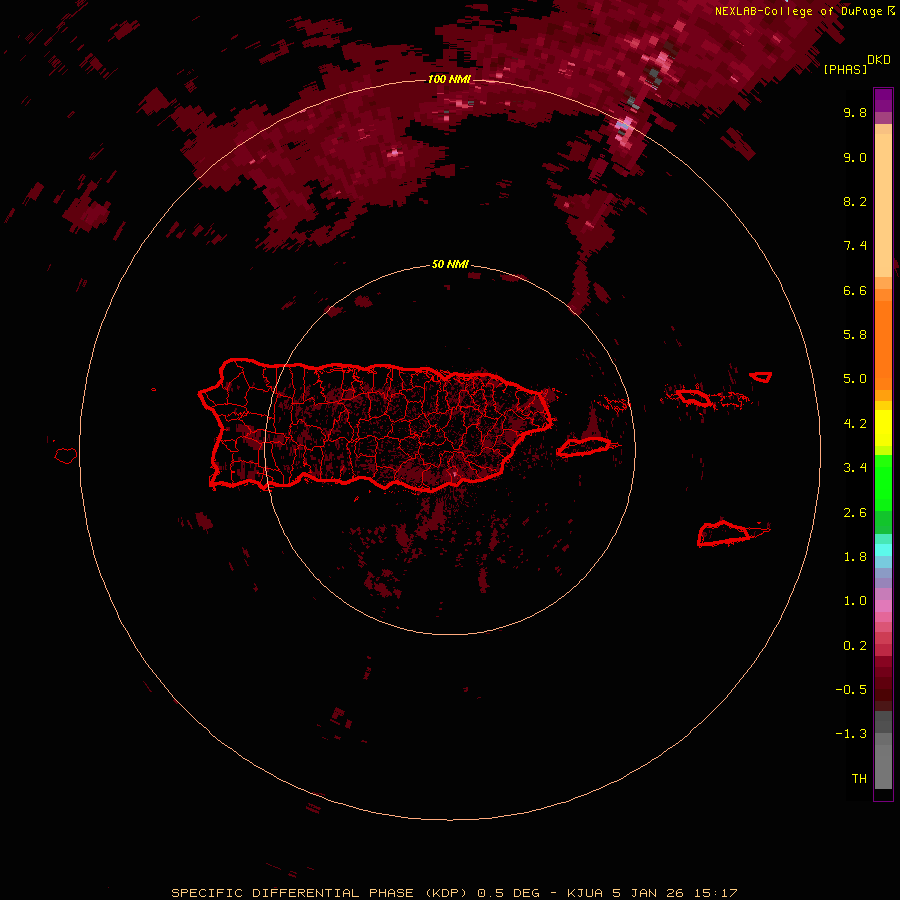Click the KJUA 5 JAN 26 15:17 timestamp
The image size is (900, 900).
click(652, 893)
